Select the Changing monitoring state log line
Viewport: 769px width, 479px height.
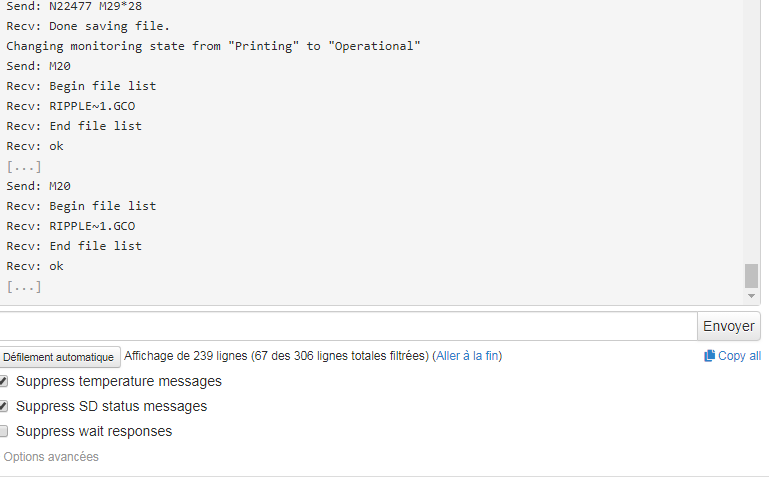tap(213, 46)
